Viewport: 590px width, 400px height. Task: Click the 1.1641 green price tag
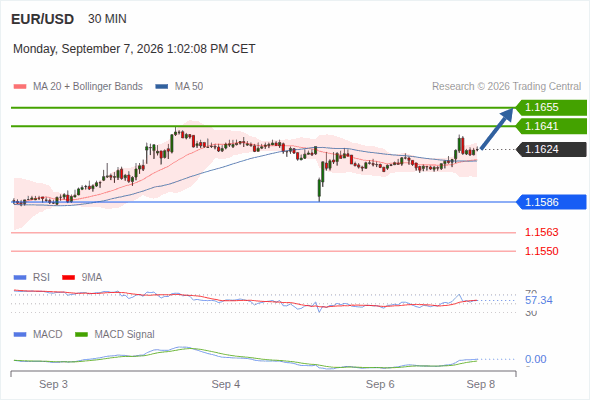tap(551, 126)
